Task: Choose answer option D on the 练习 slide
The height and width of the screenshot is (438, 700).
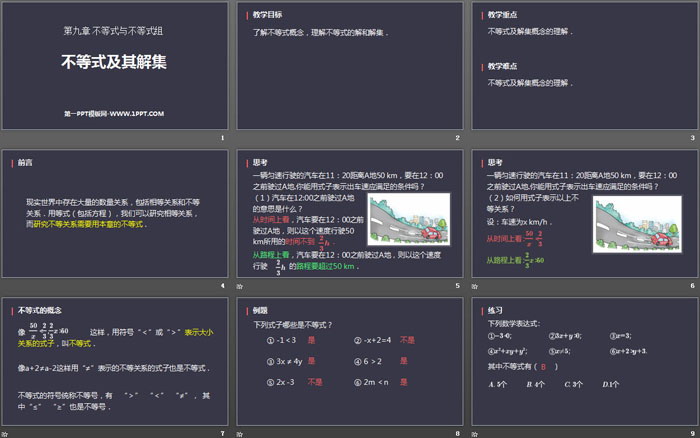Action: click(611, 383)
